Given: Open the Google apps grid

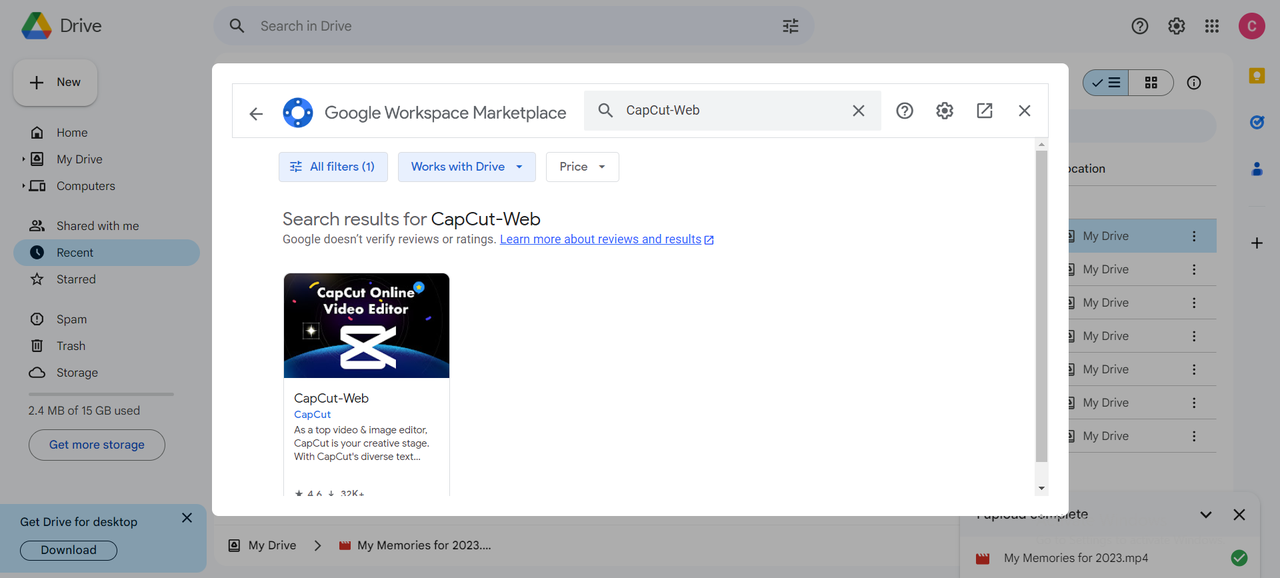Looking at the screenshot, I should coord(1212,26).
